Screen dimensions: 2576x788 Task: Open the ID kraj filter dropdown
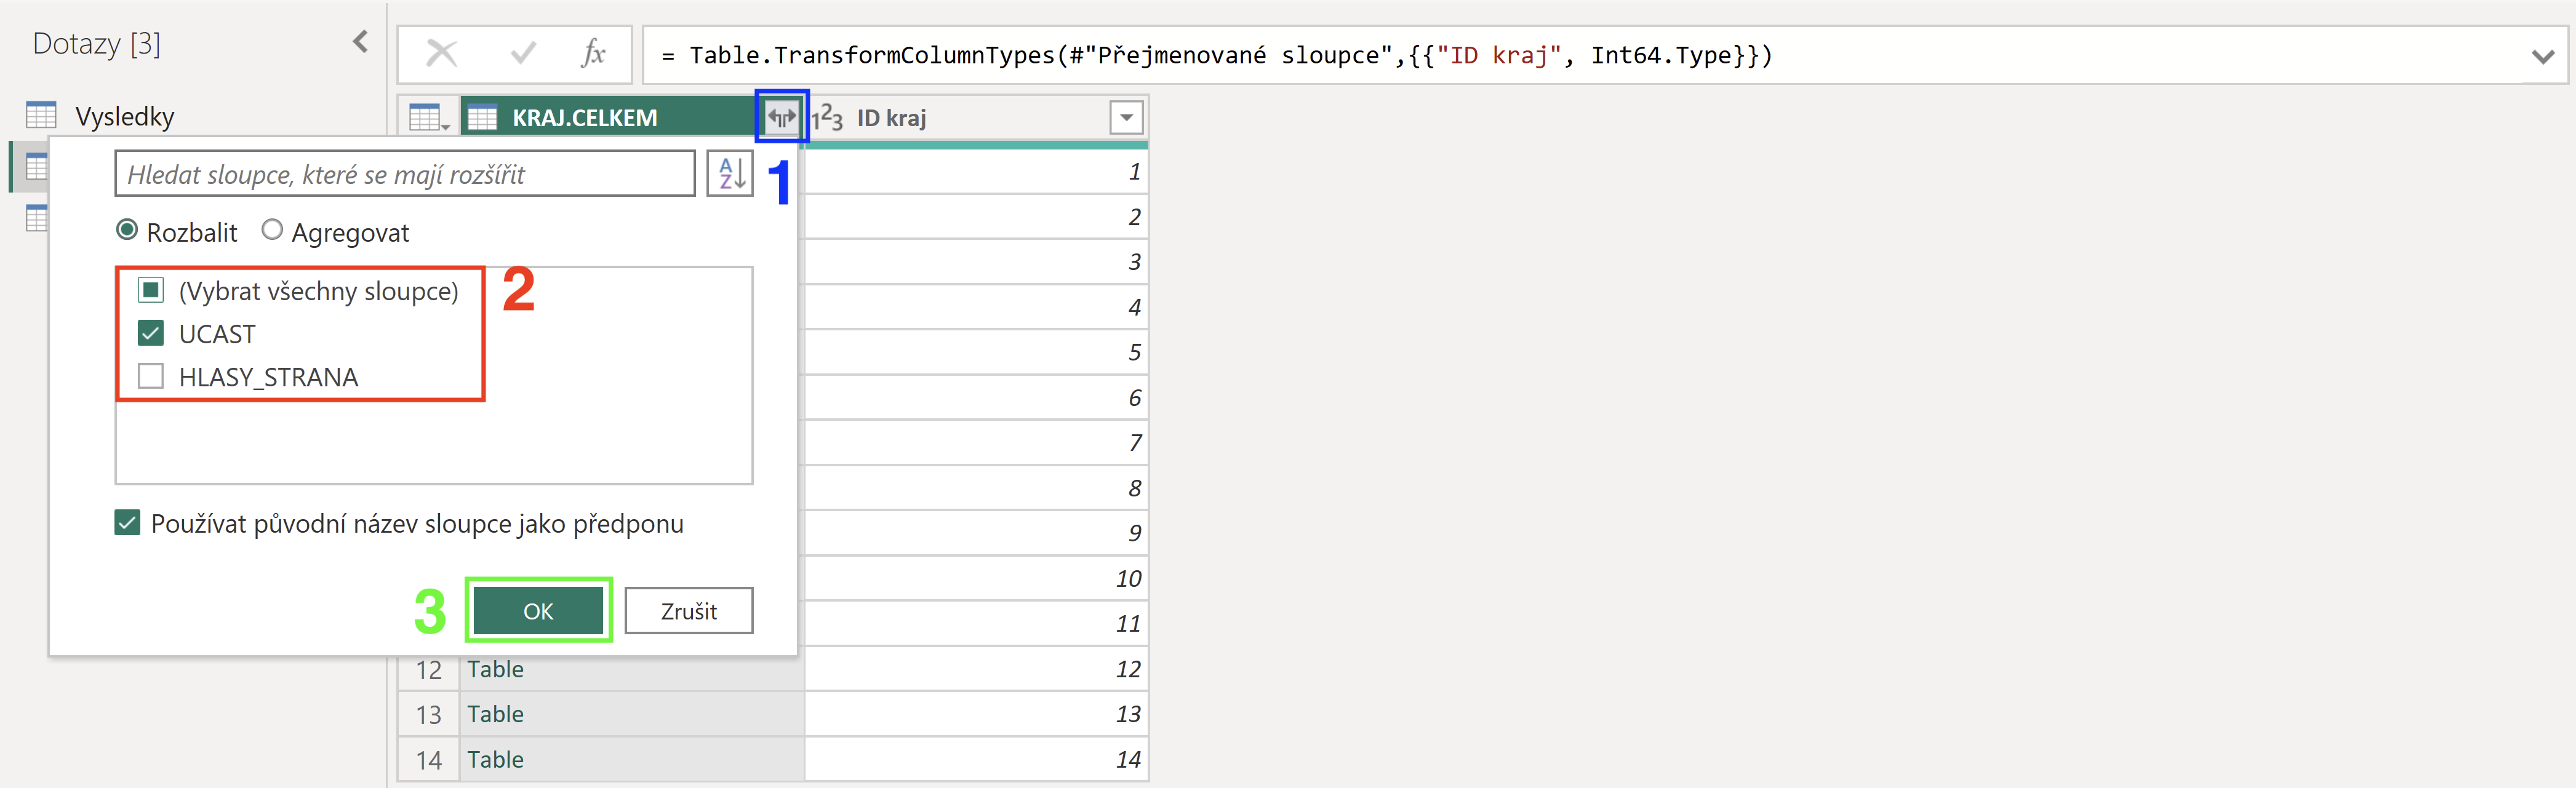coord(1127,118)
